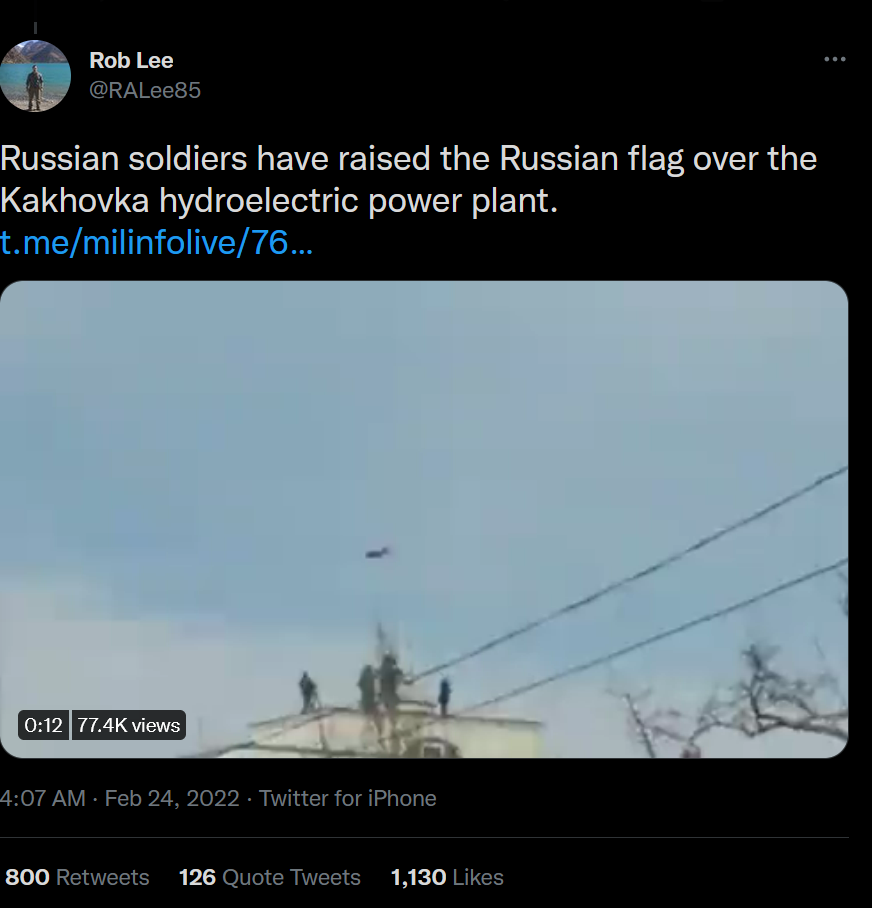Click the word Kakhovka in the tweet
Screen dimensions: 872x908
[74, 201]
